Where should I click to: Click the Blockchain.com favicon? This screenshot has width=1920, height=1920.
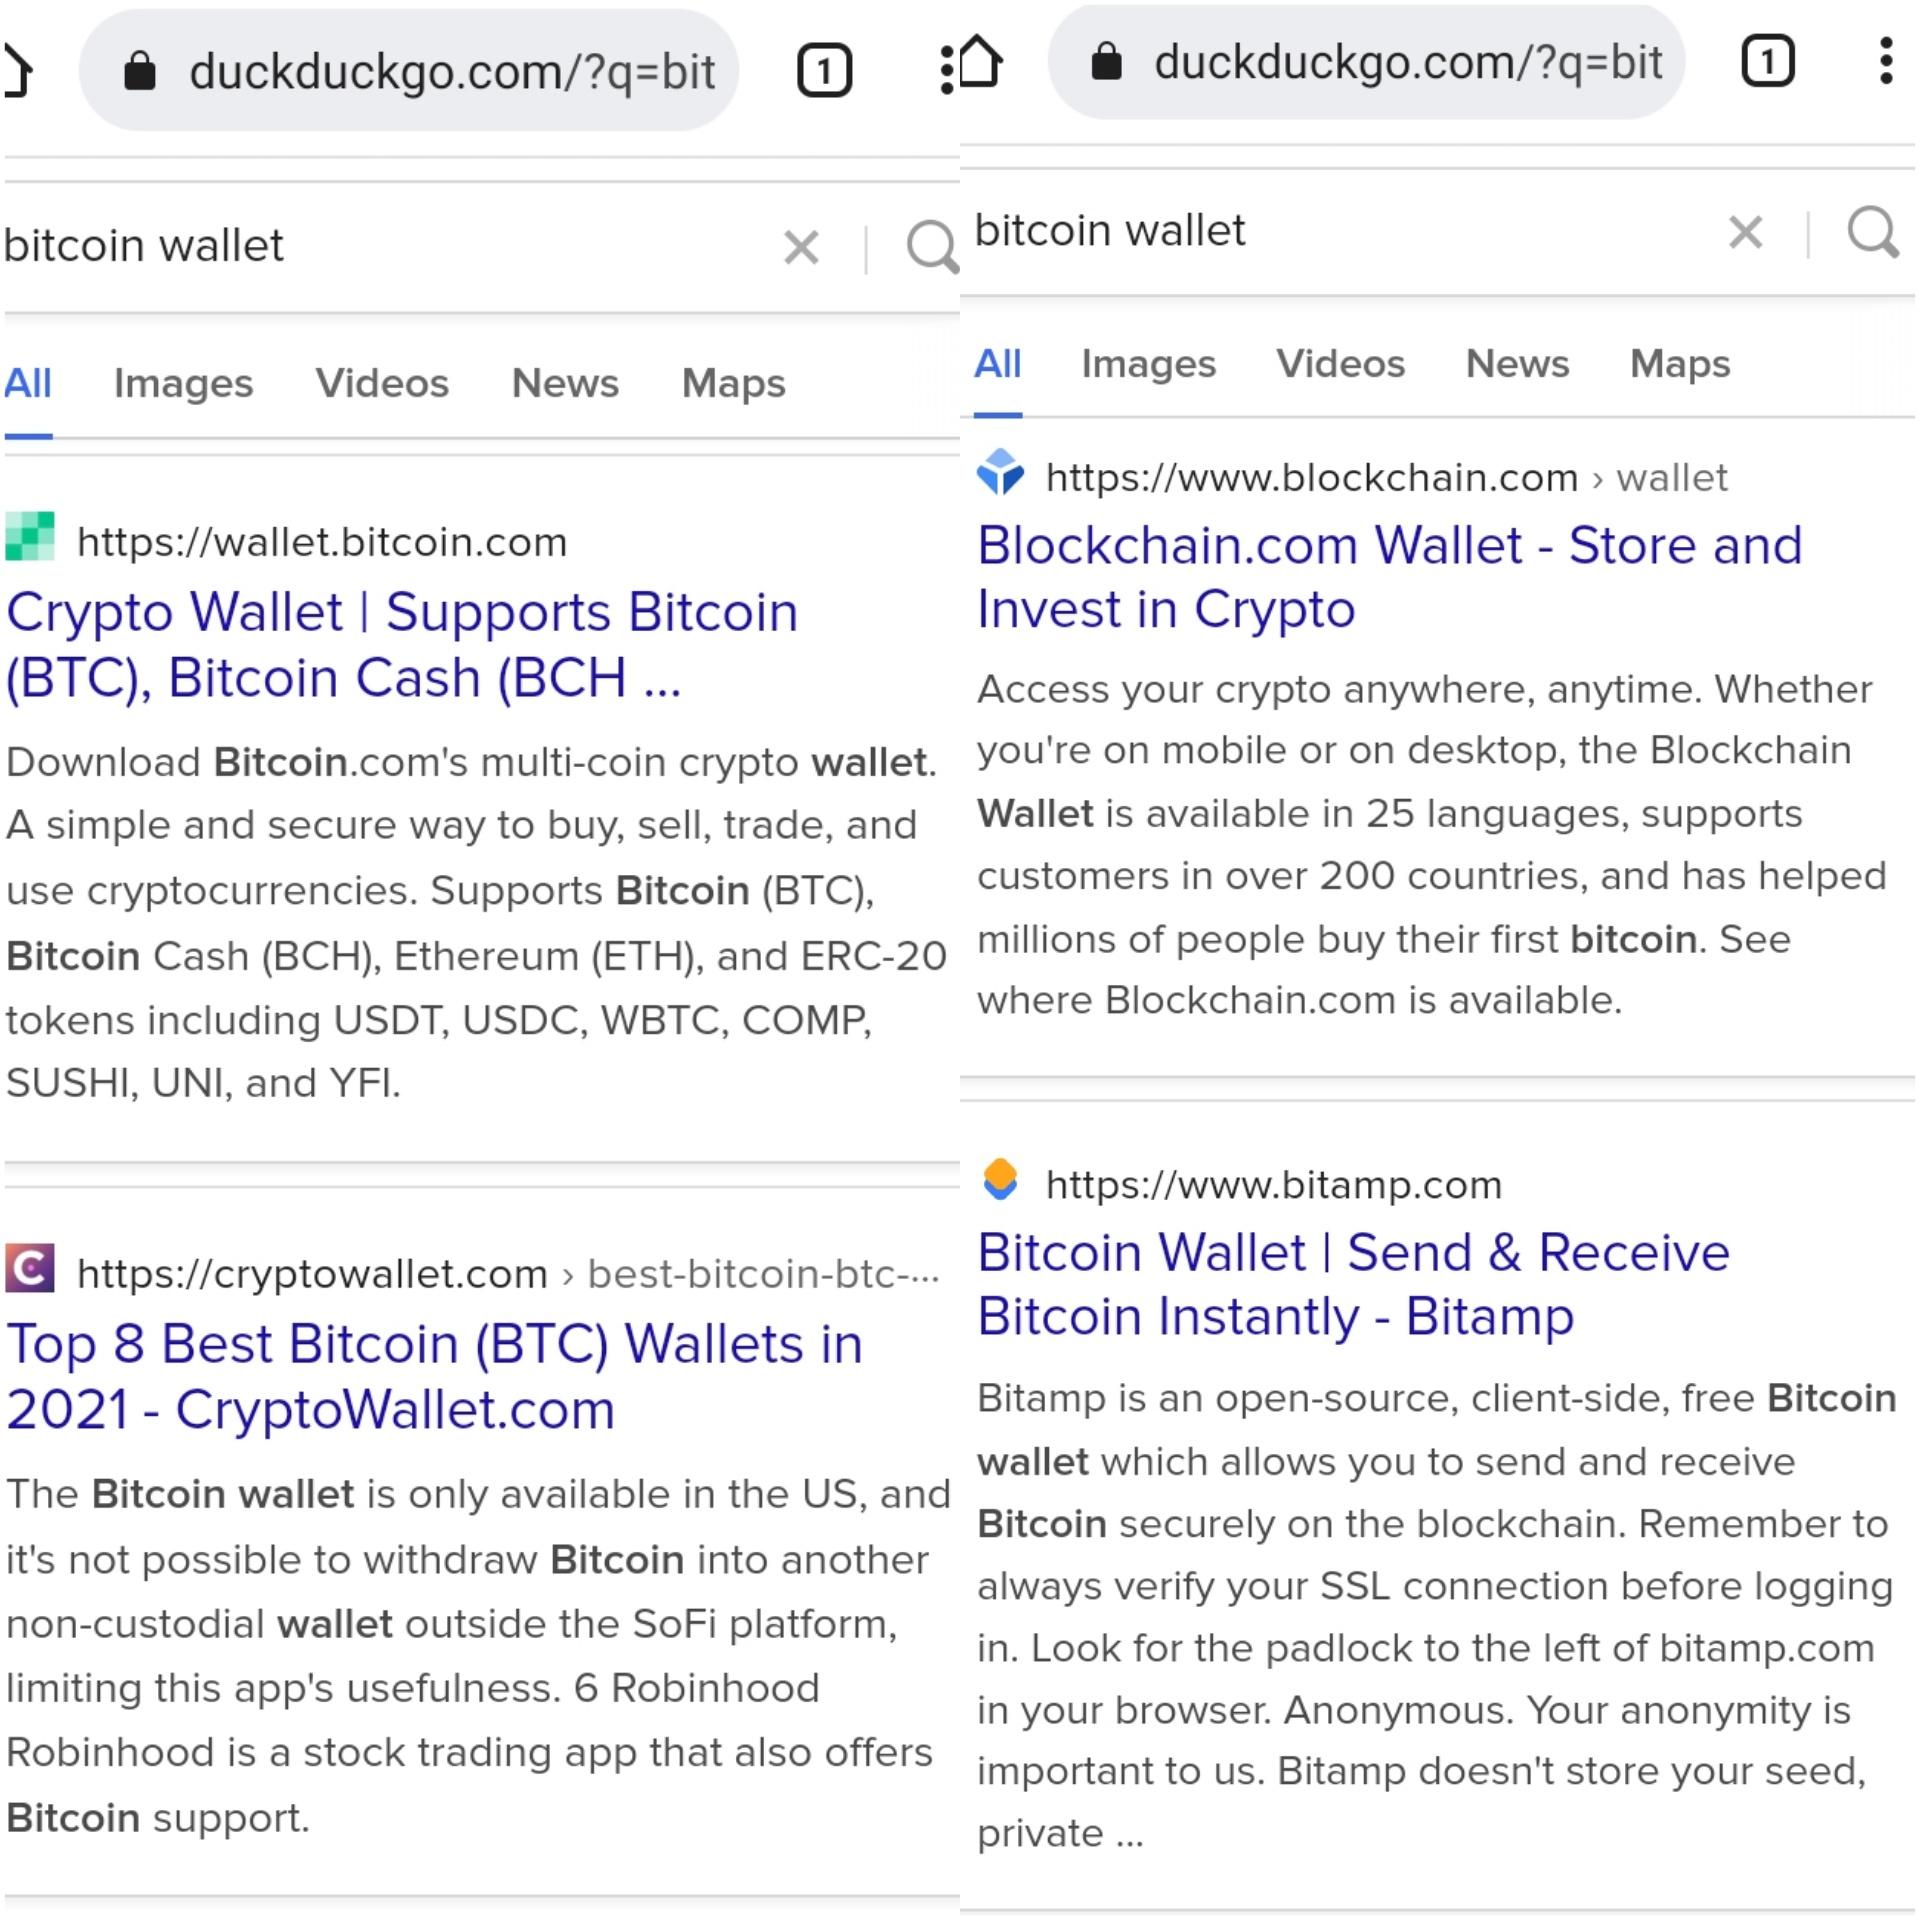tap(1001, 474)
